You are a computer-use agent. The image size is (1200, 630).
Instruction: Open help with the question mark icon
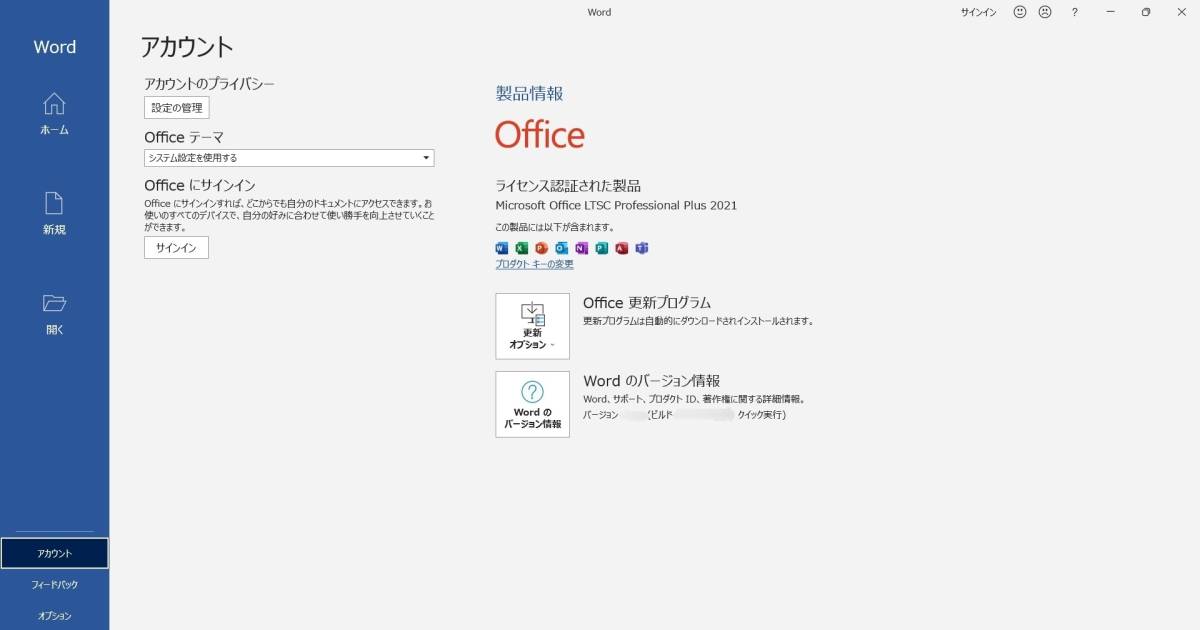coord(1075,12)
